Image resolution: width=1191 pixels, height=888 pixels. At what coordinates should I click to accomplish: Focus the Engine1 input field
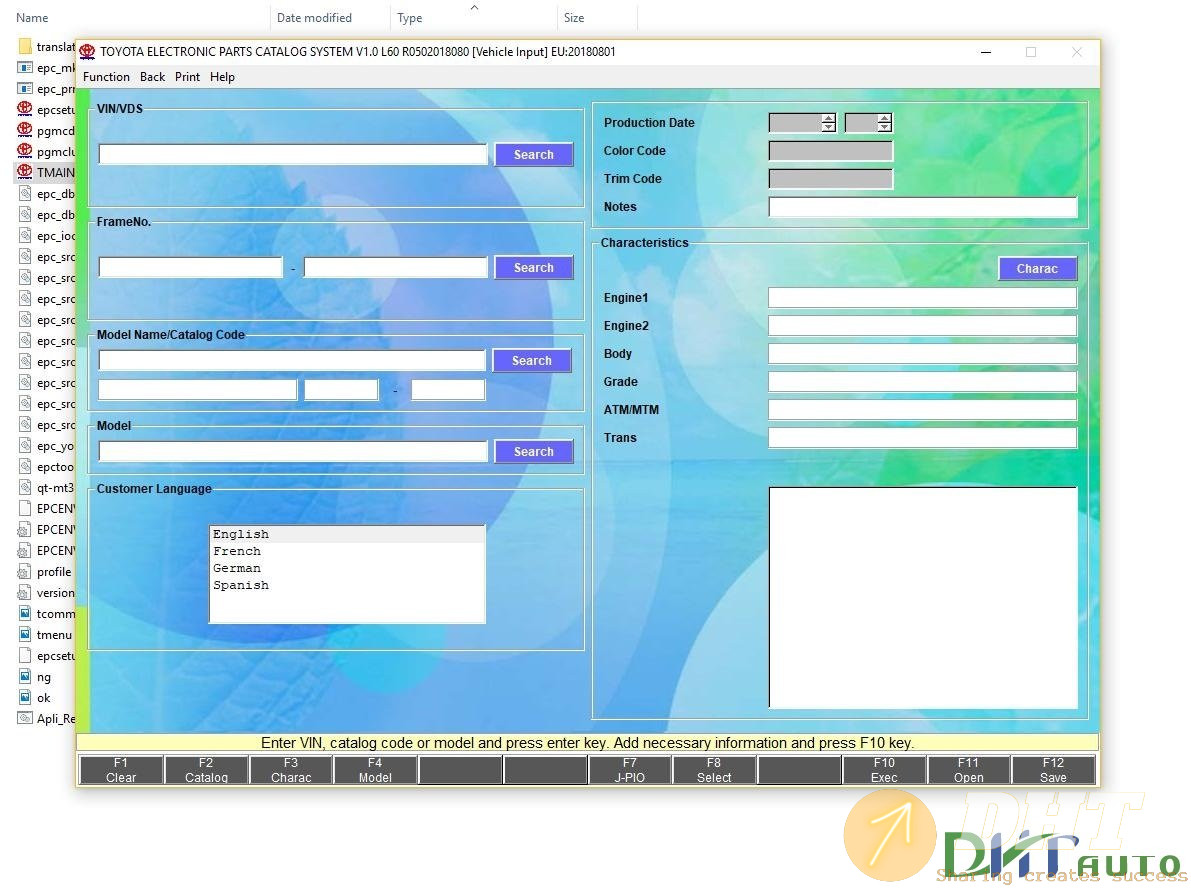click(x=923, y=298)
